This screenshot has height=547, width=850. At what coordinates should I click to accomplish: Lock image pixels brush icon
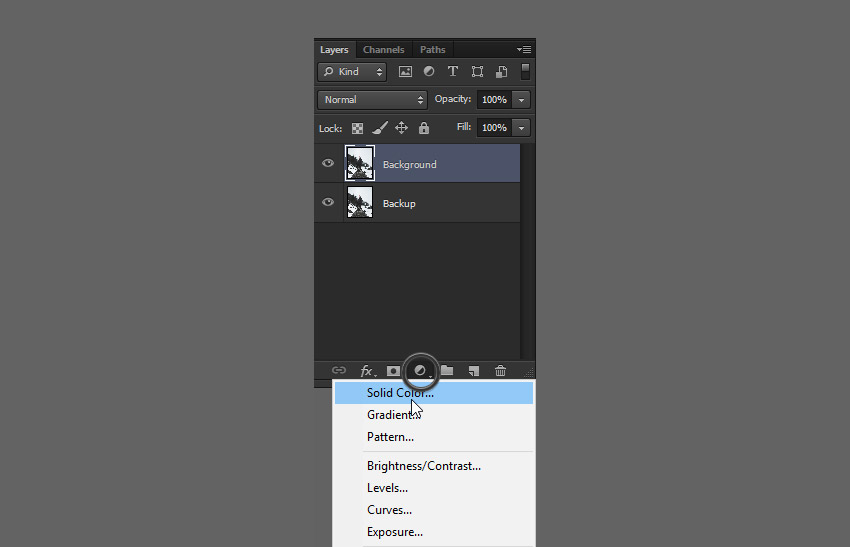(379, 128)
